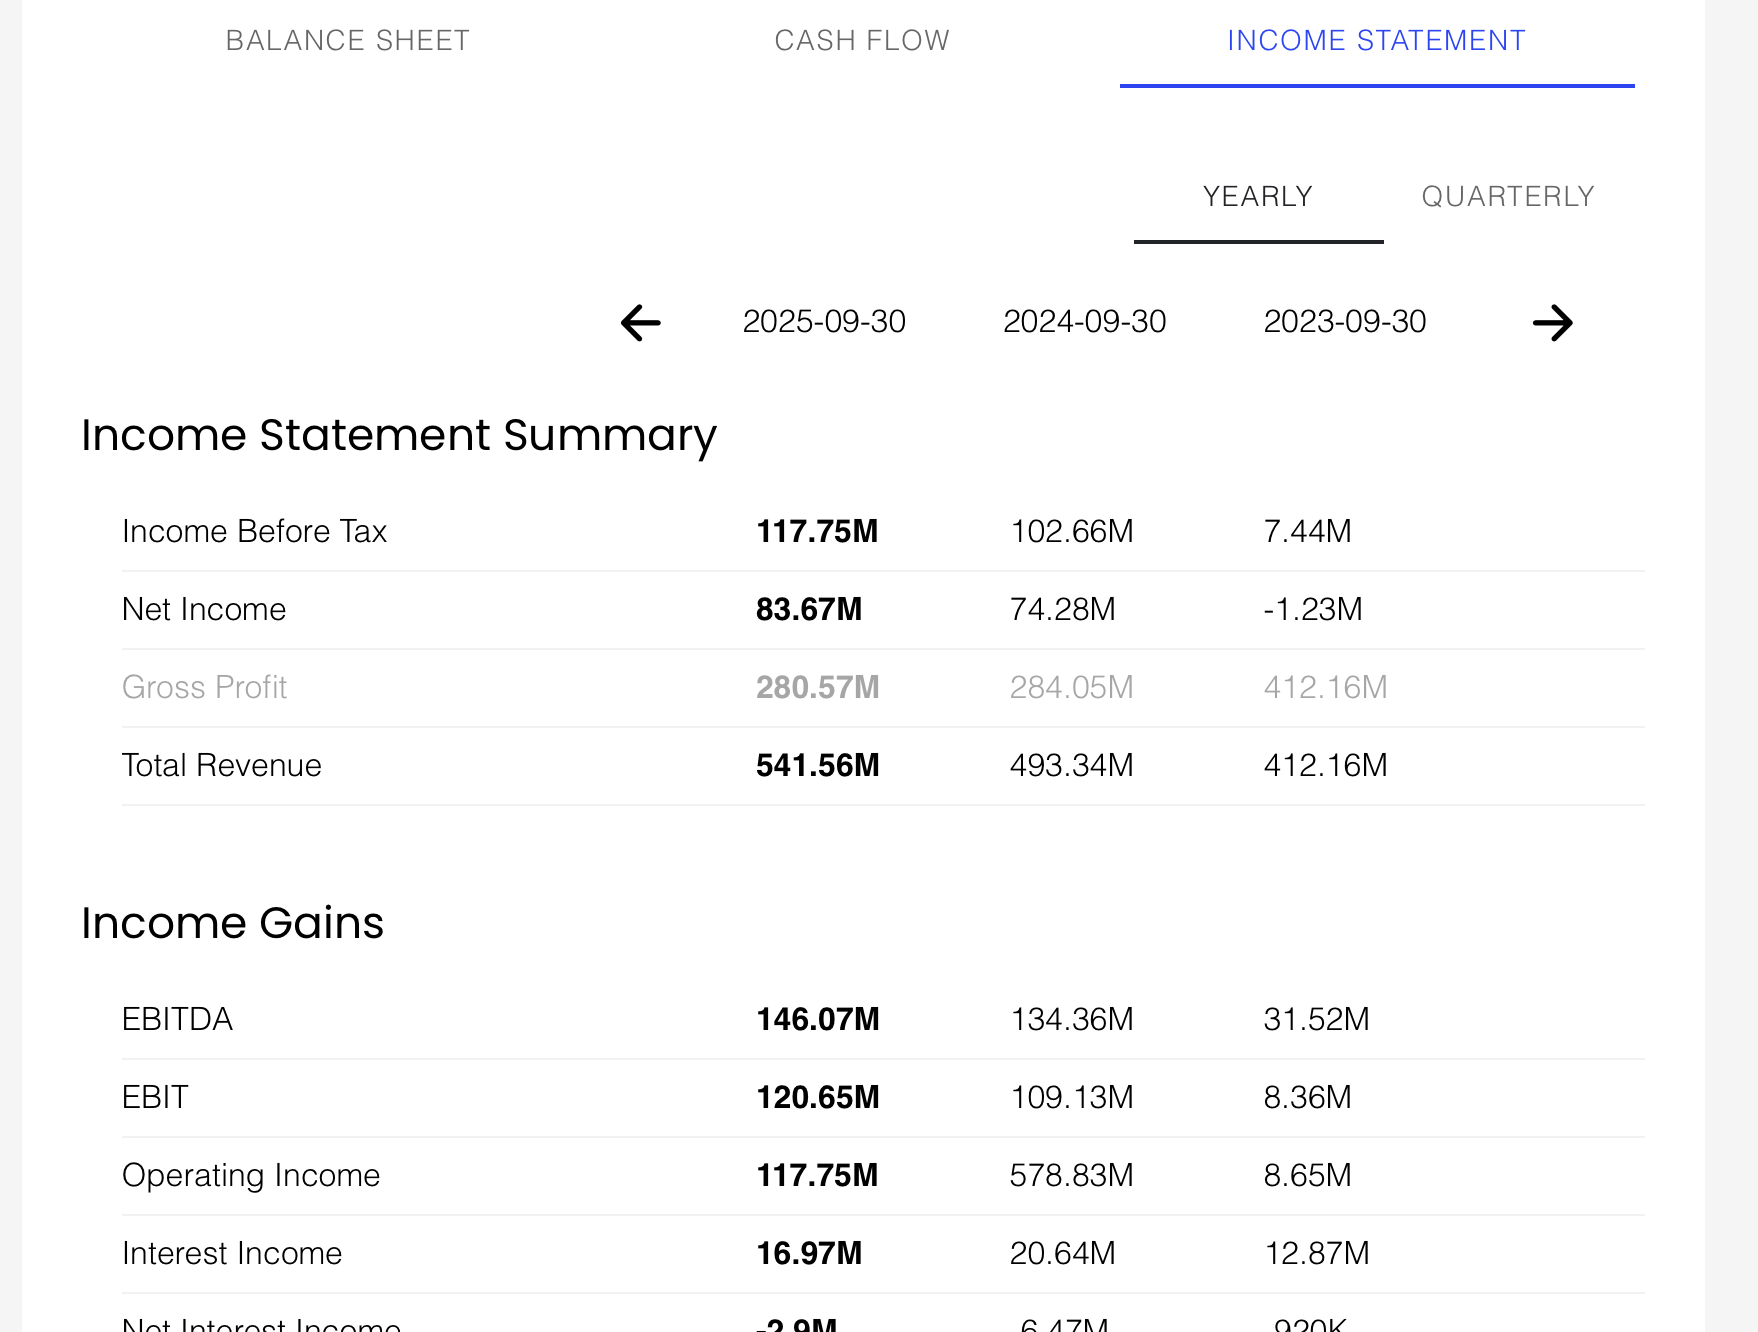The image size is (1758, 1332).
Task: Click the Operating Income row label
Action: point(251,1176)
